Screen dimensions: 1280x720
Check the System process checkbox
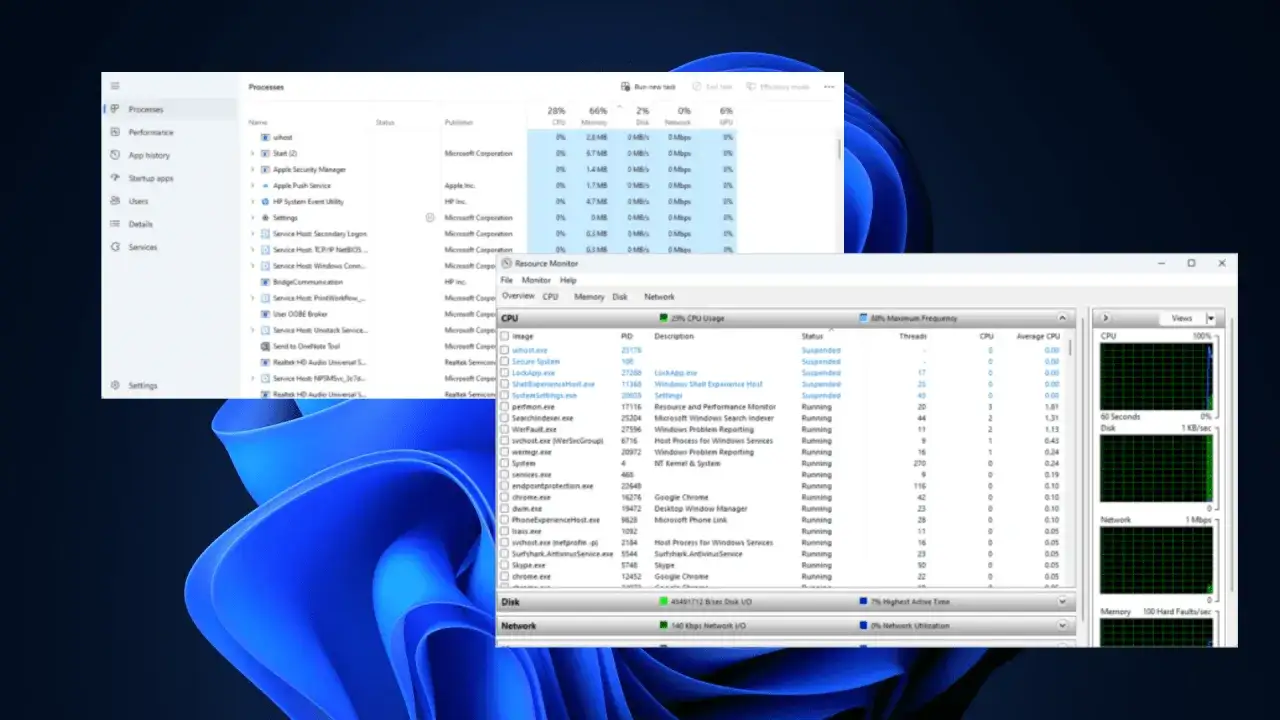click(505, 463)
